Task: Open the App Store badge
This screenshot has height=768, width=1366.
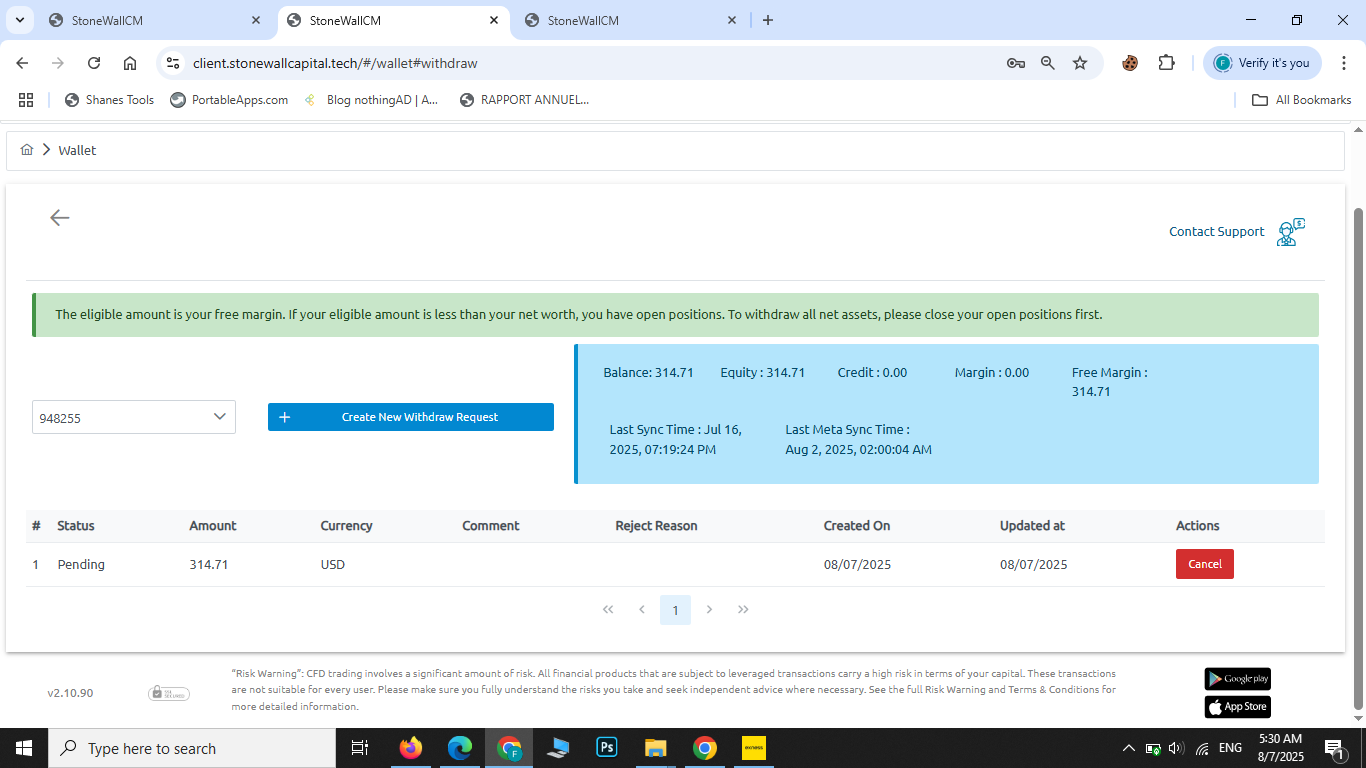Action: 1237,707
